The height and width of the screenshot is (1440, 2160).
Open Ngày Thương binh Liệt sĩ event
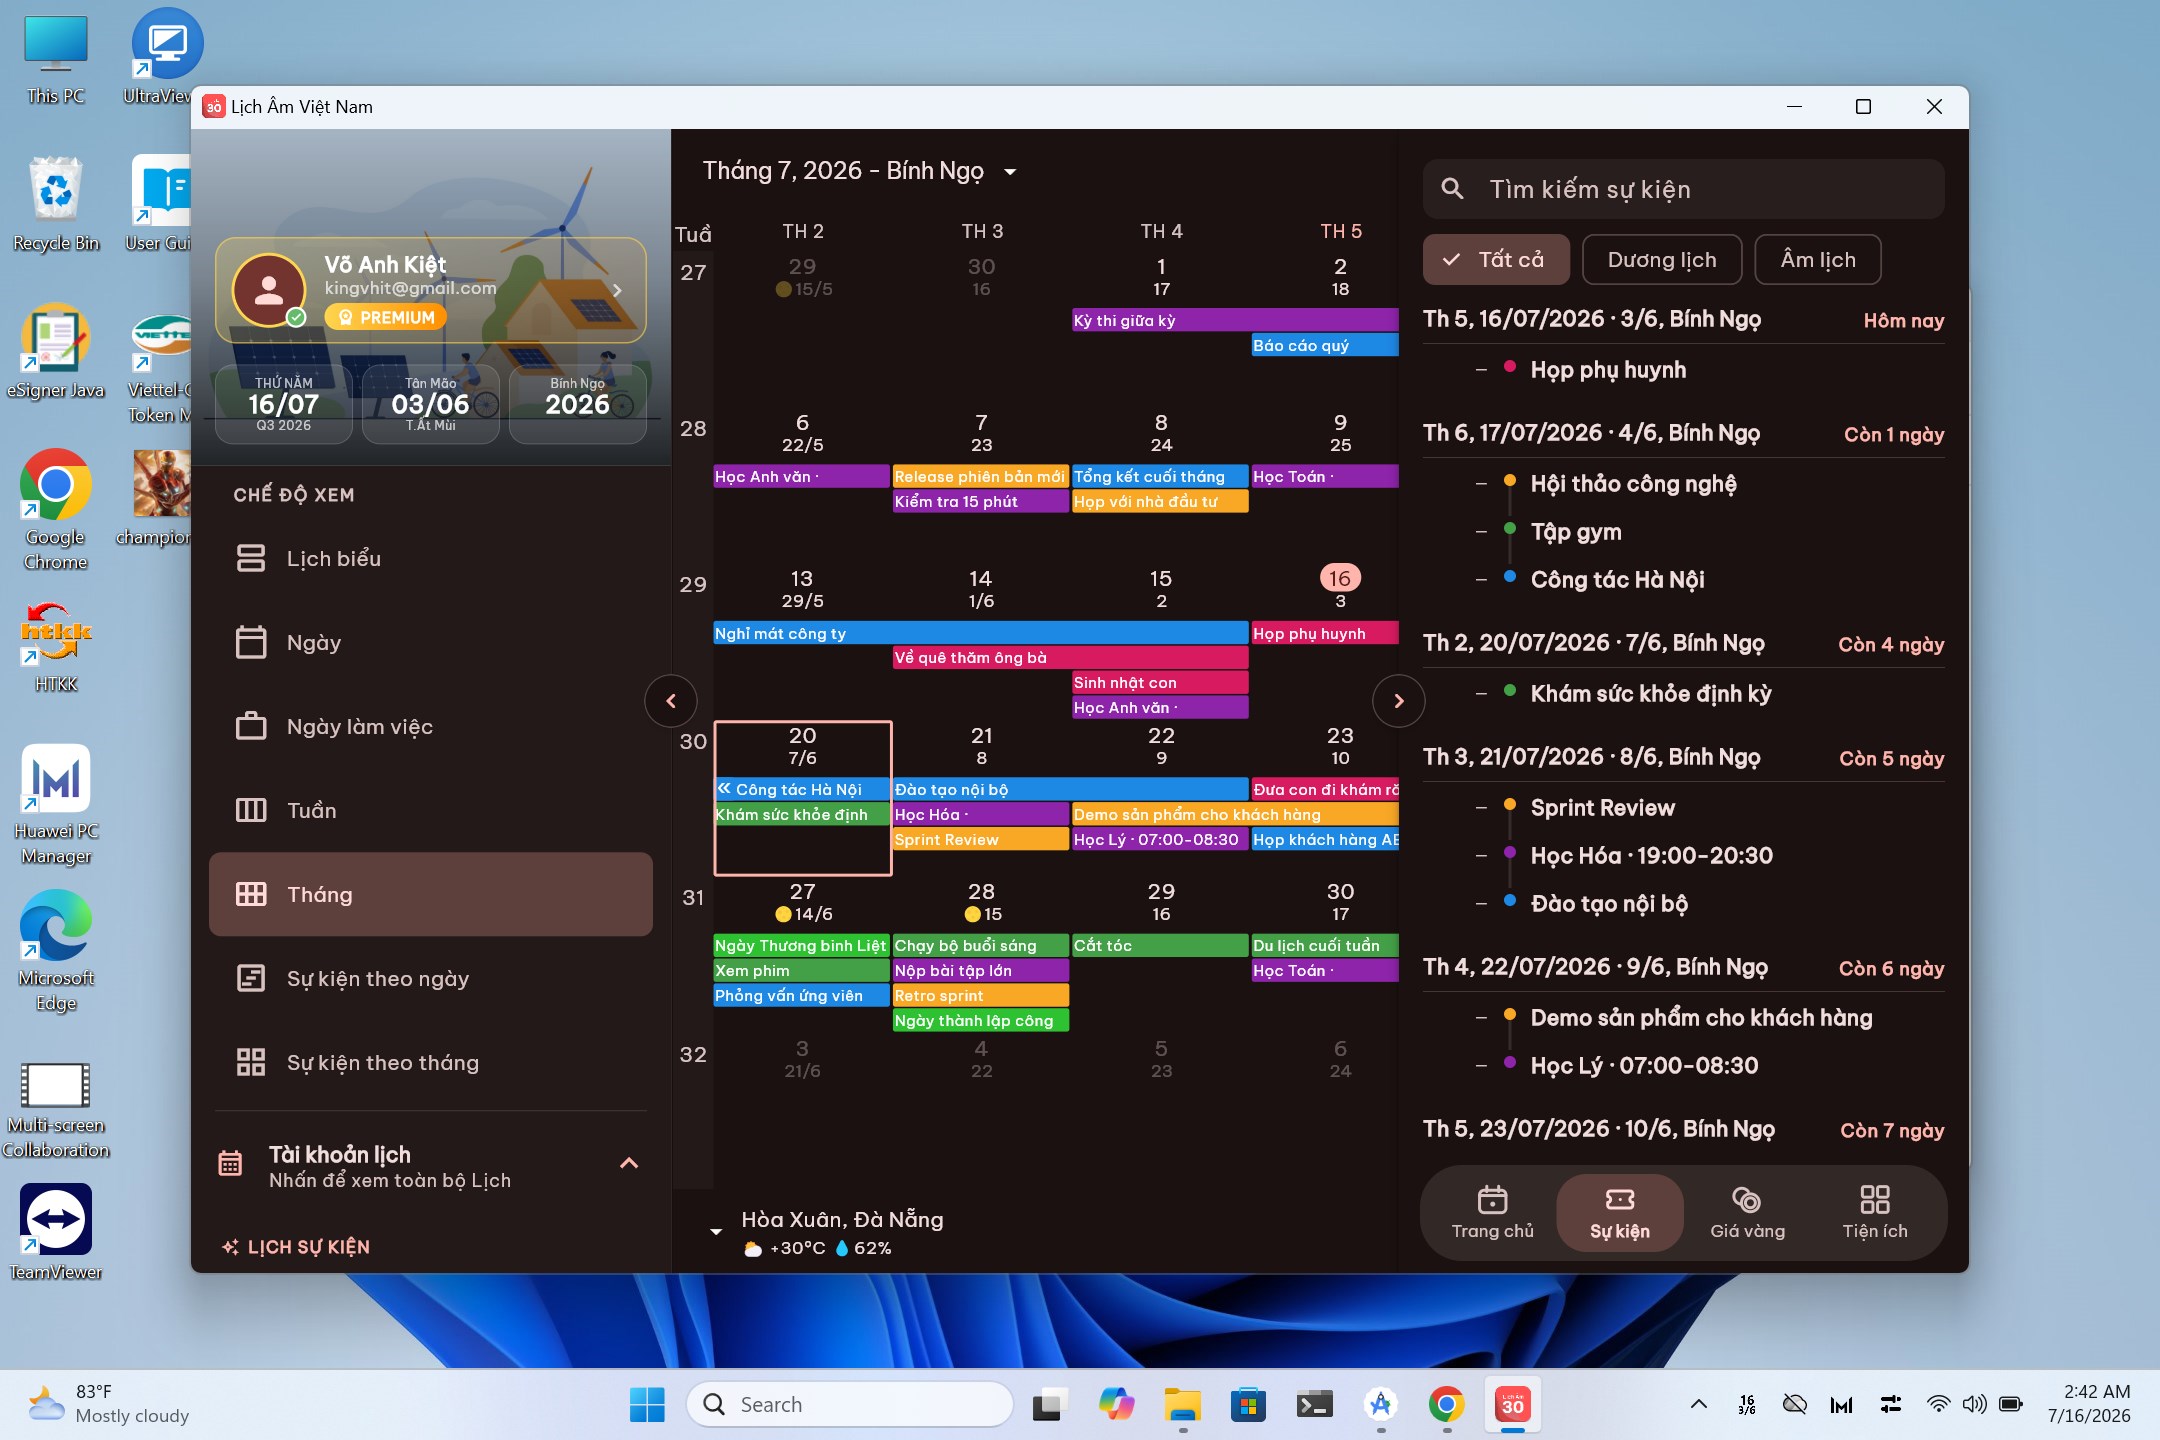[x=801, y=945]
